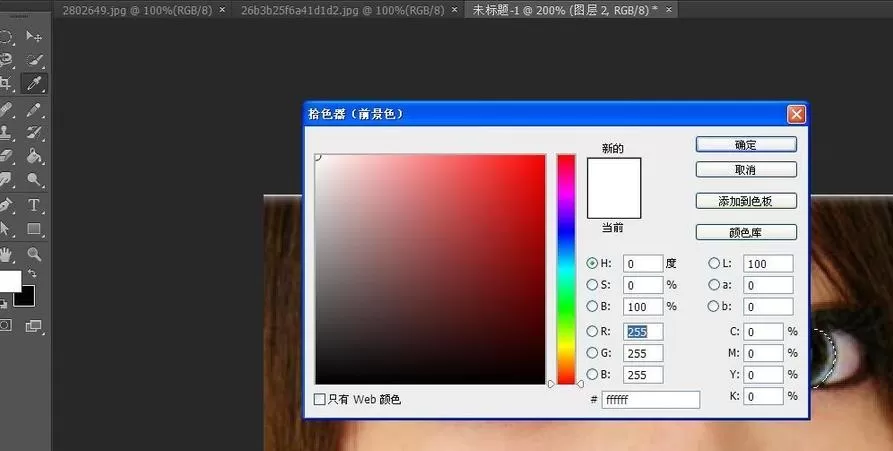Select the Clone Stamp tool
893x451 pixels.
pos(6,132)
